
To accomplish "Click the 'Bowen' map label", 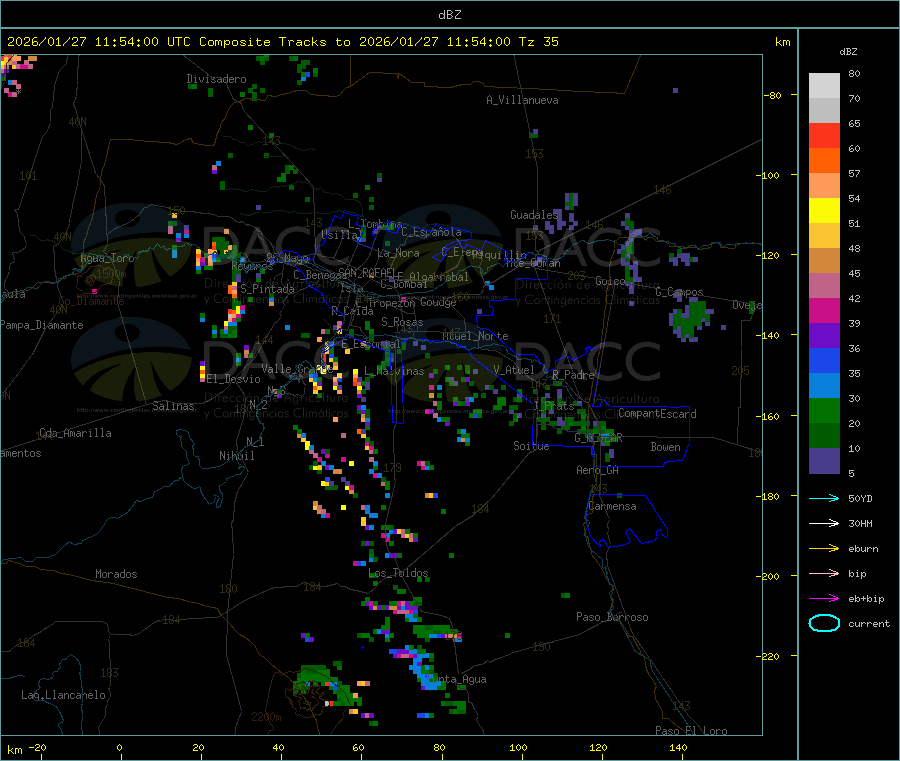I will (665, 447).
